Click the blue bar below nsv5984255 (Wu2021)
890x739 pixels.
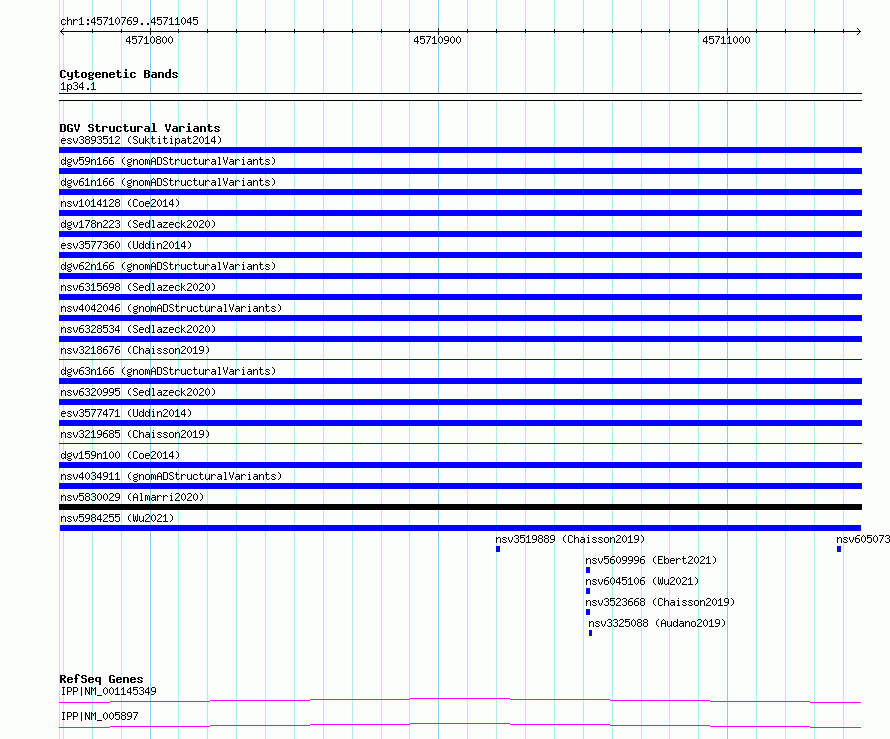pyautogui.click(x=460, y=528)
